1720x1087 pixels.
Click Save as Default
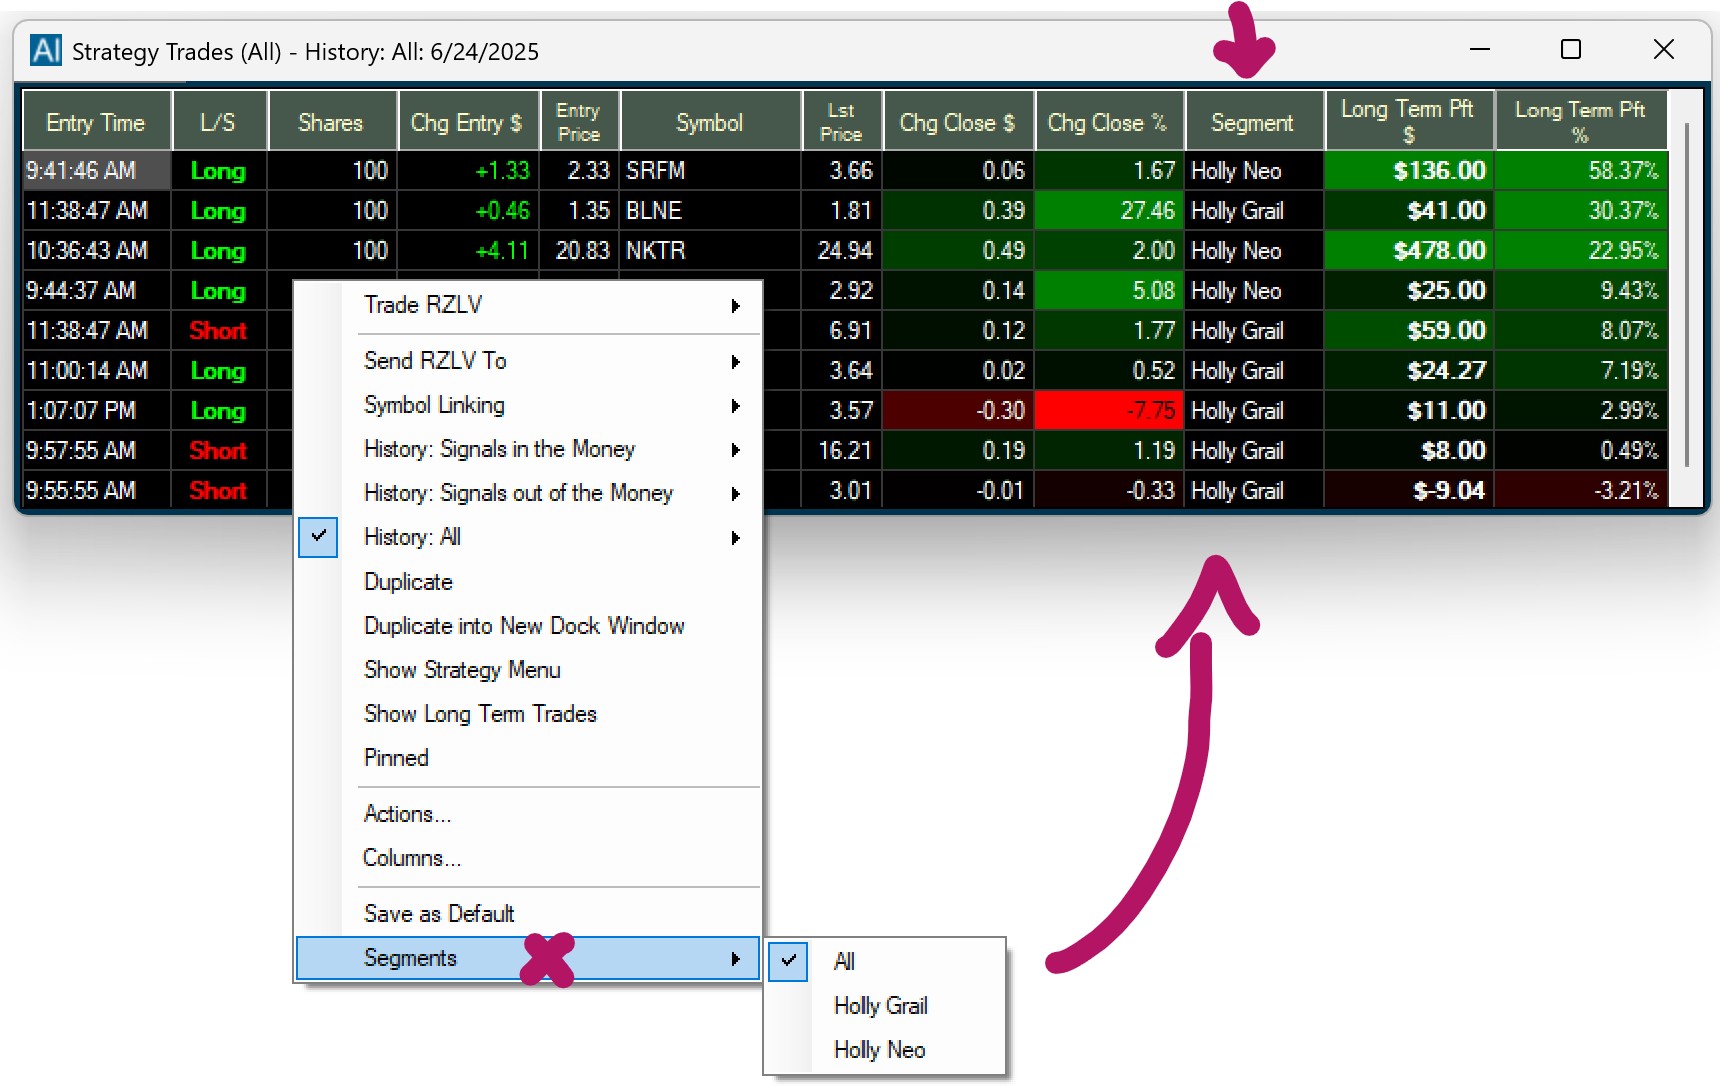(528, 914)
